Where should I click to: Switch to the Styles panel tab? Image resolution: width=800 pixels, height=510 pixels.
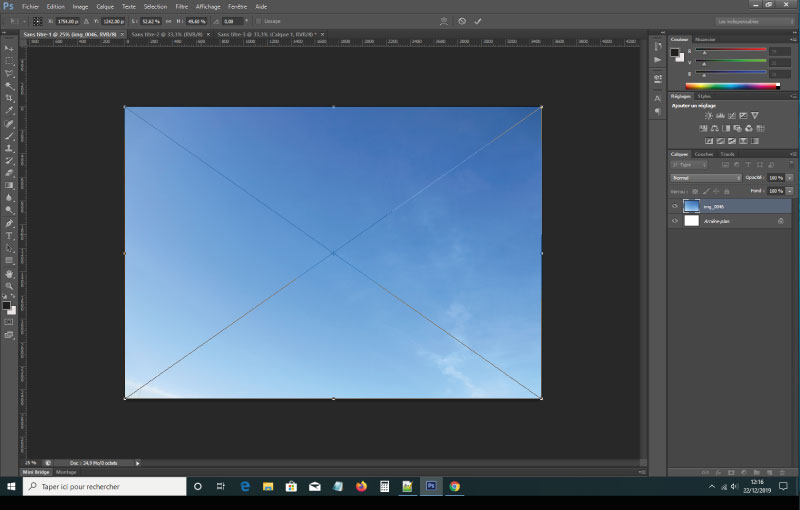pyautogui.click(x=704, y=96)
